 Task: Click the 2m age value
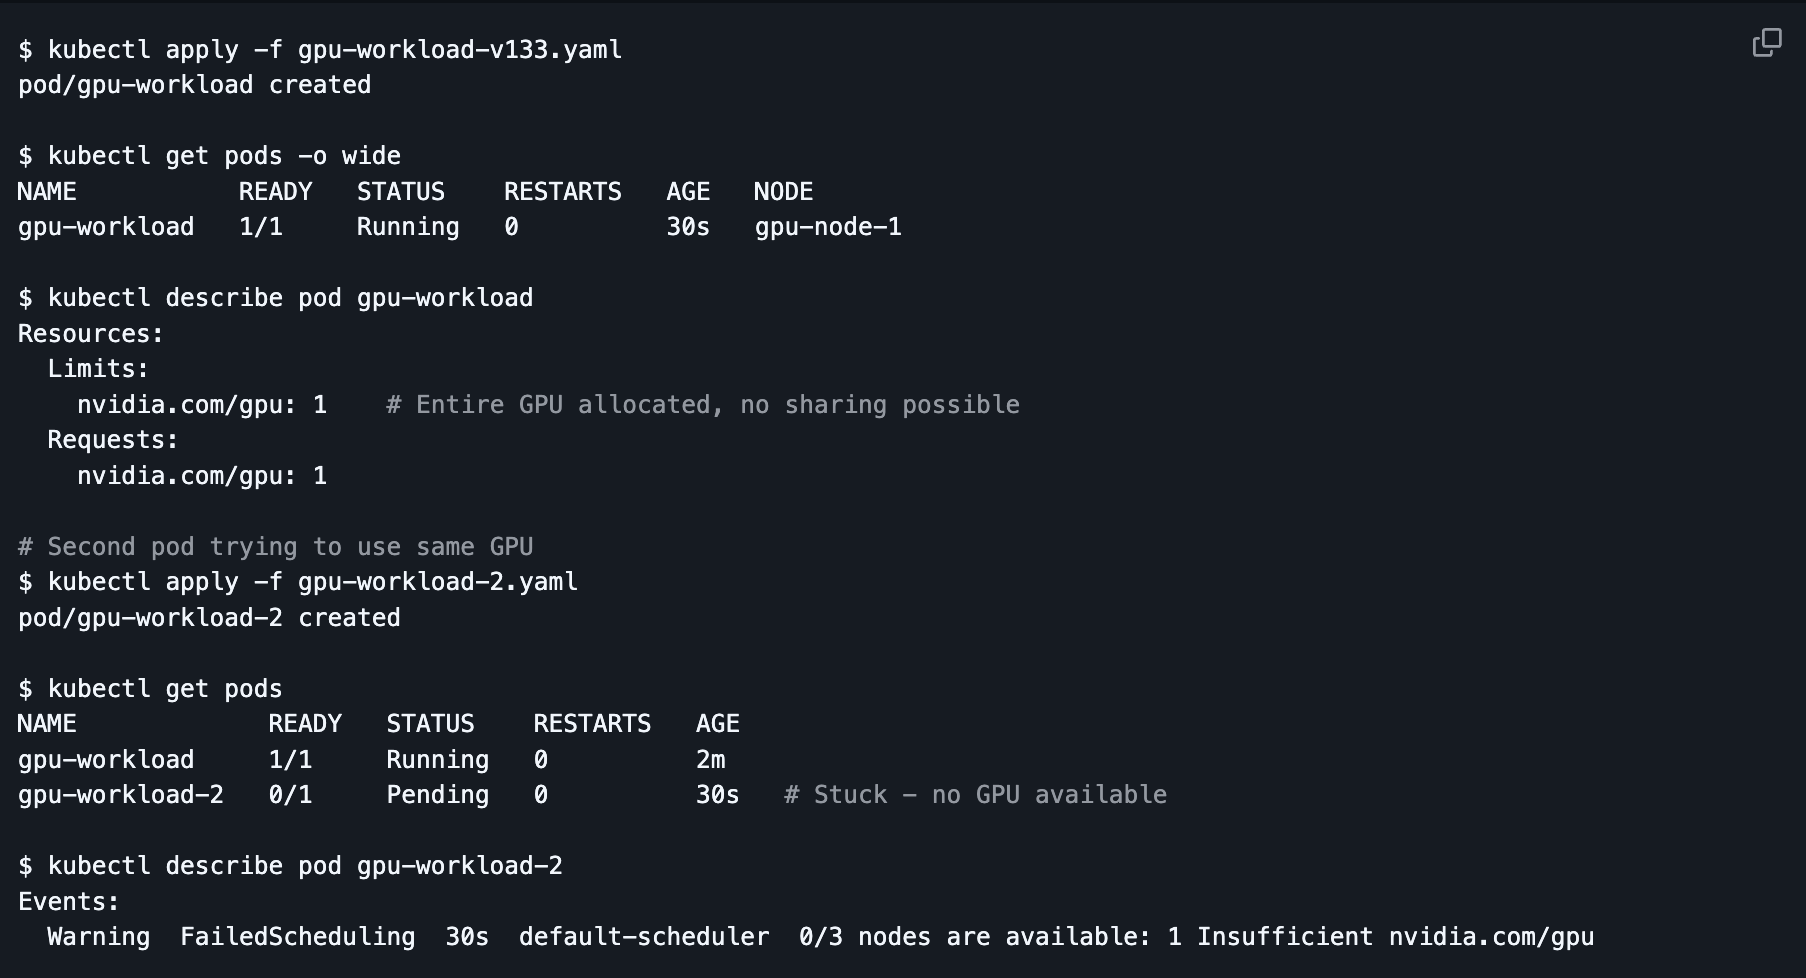coord(710,760)
